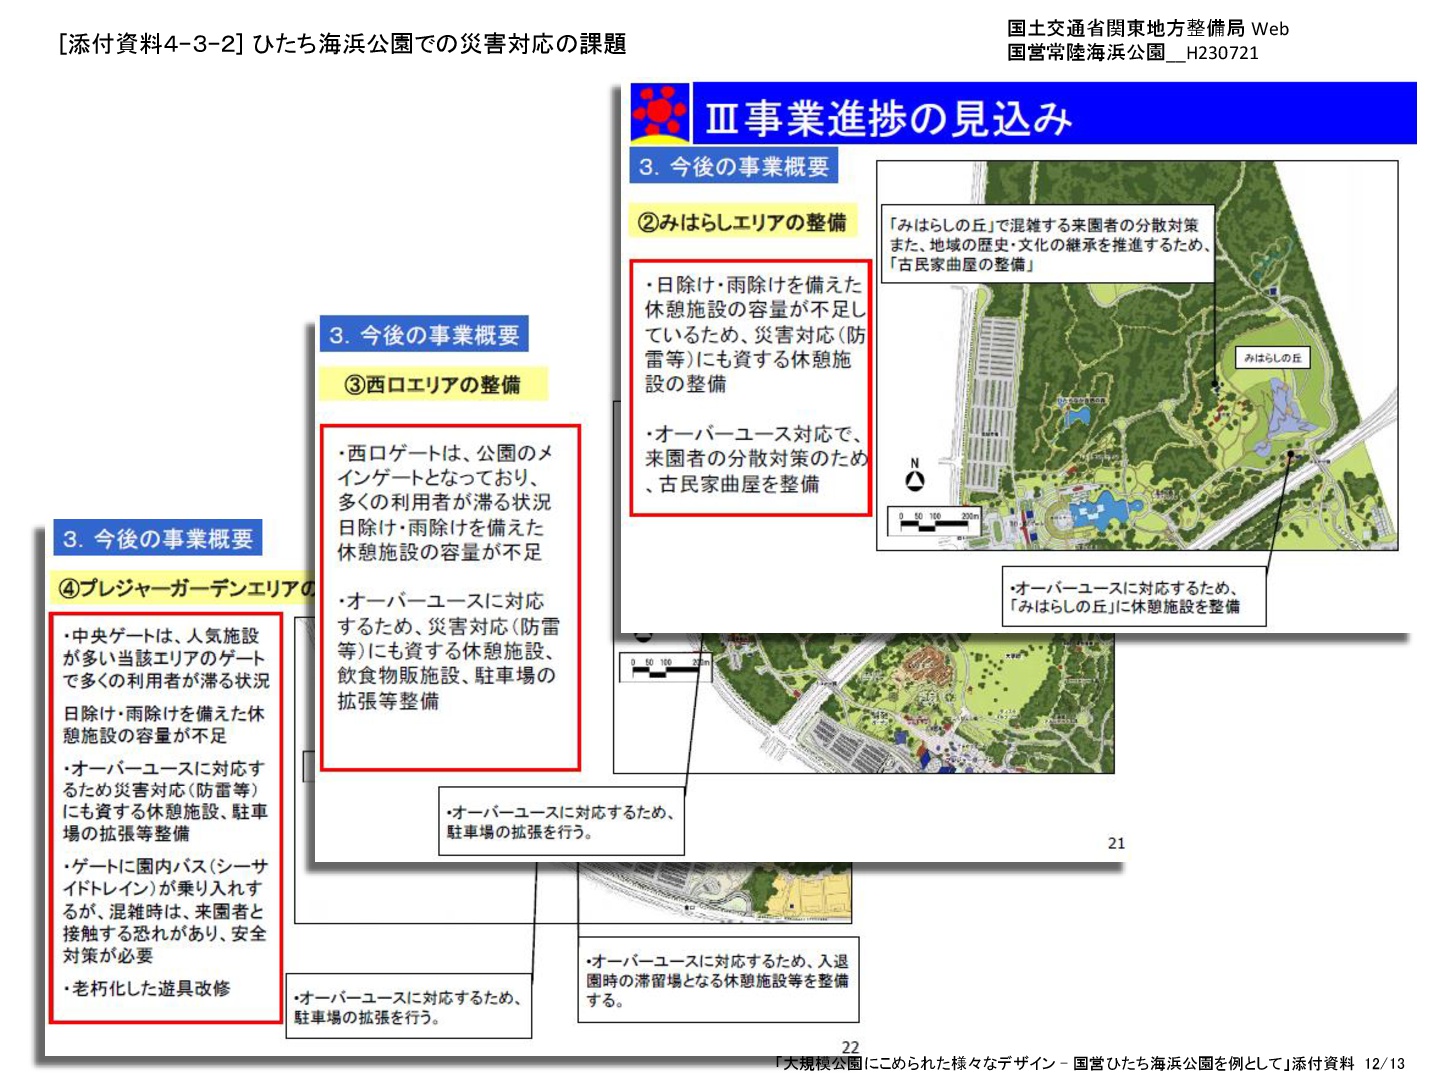Click the 古民家曲屋の整備 callout box
Viewport: 1440px width, 1080px height.
[x=1047, y=245]
